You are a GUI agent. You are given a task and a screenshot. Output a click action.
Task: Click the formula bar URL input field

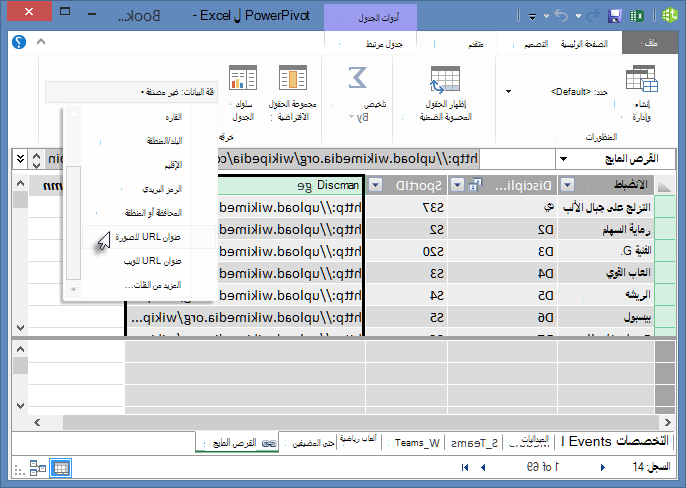348,159
